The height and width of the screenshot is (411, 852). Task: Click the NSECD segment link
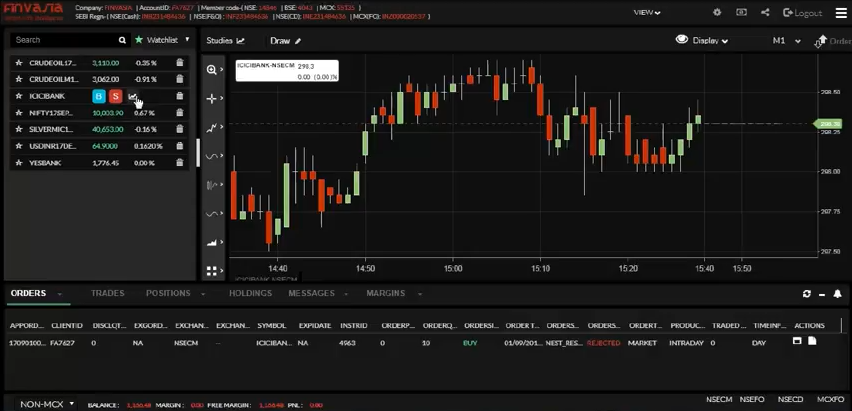[790, 400]
